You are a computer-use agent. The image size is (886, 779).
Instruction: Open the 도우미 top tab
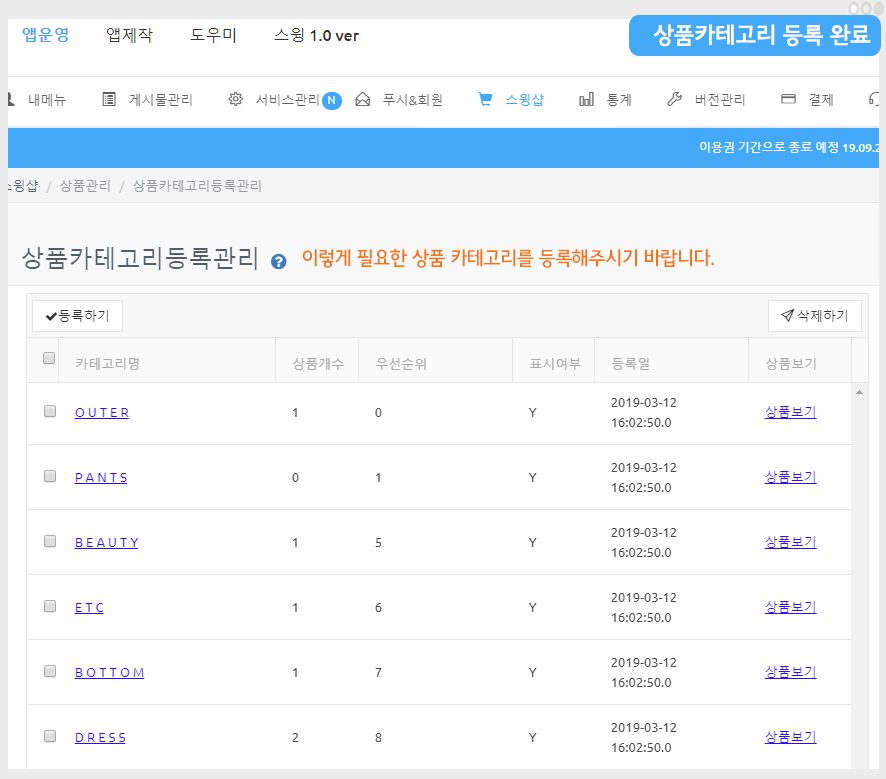(x=213, y=36)
